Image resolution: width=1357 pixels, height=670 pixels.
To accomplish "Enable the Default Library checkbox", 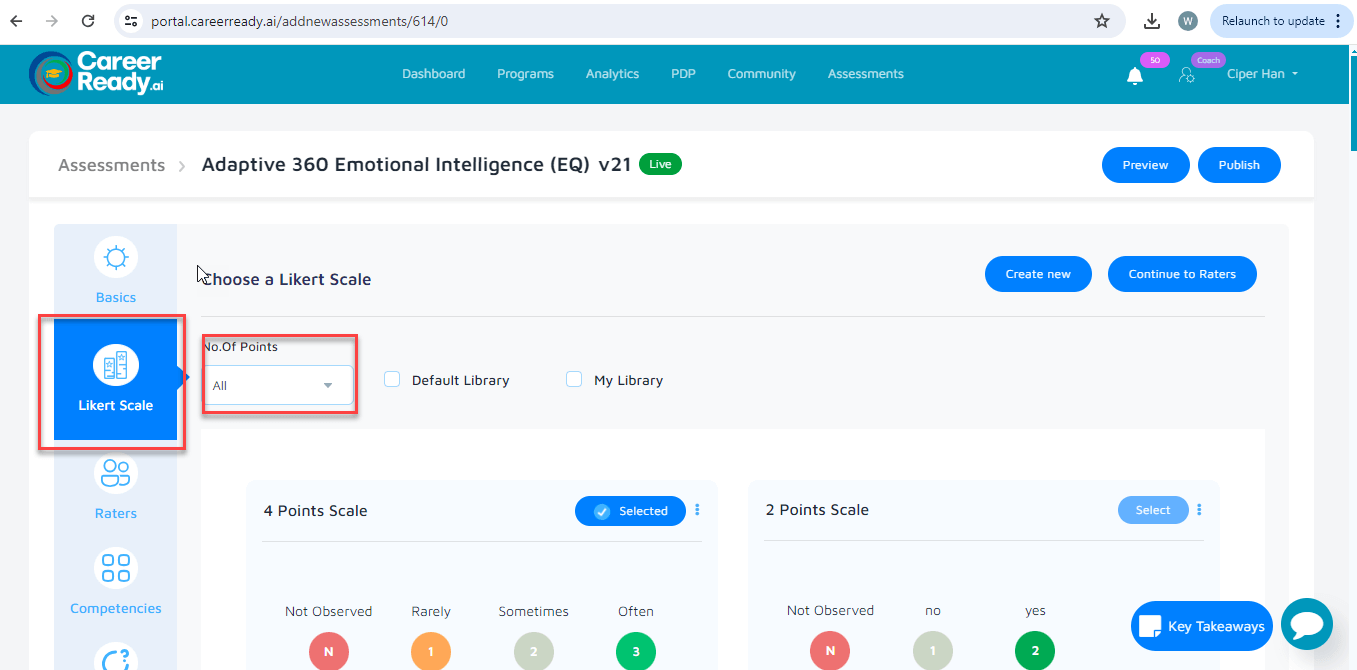I will 392,379.
